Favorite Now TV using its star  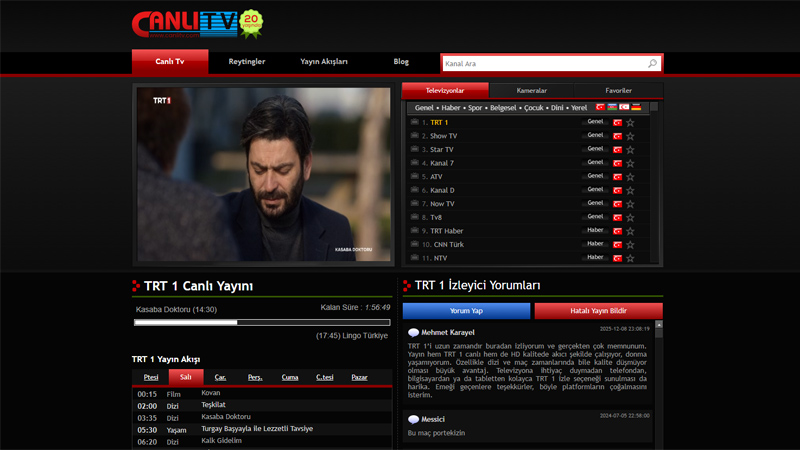tap(630, 204)
